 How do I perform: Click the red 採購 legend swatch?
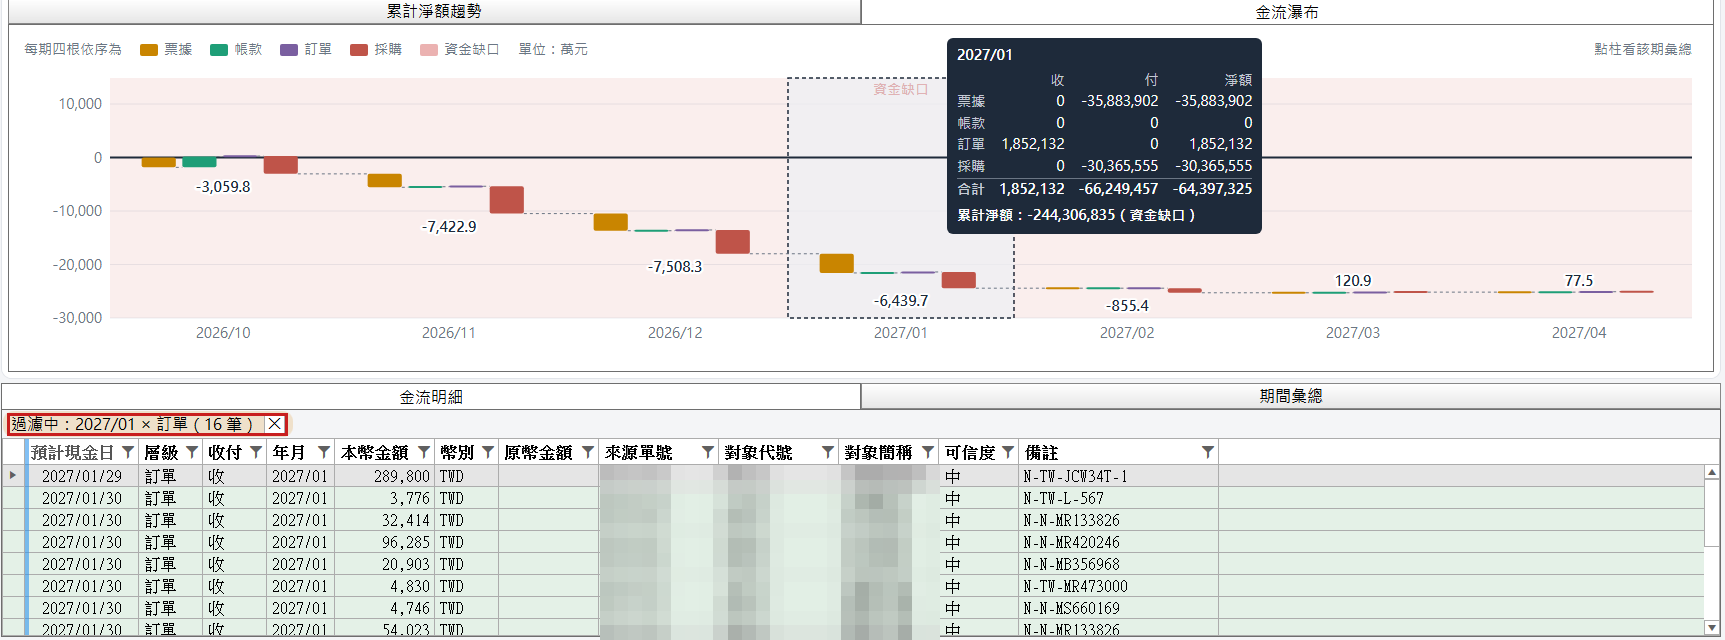point(359,50)
